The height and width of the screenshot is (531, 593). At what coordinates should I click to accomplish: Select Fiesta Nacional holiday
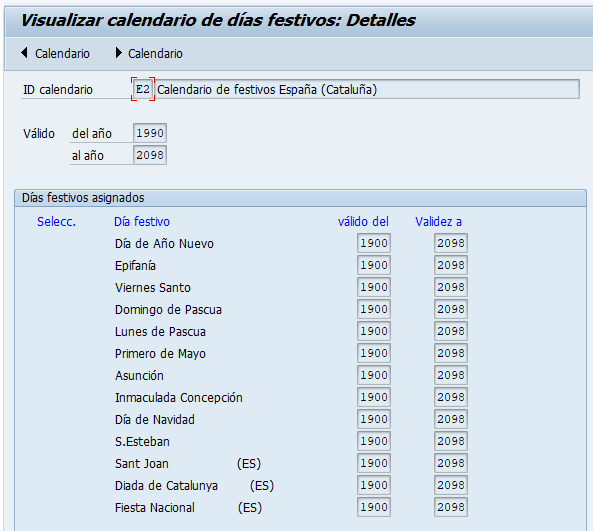[x=155, y=507]
